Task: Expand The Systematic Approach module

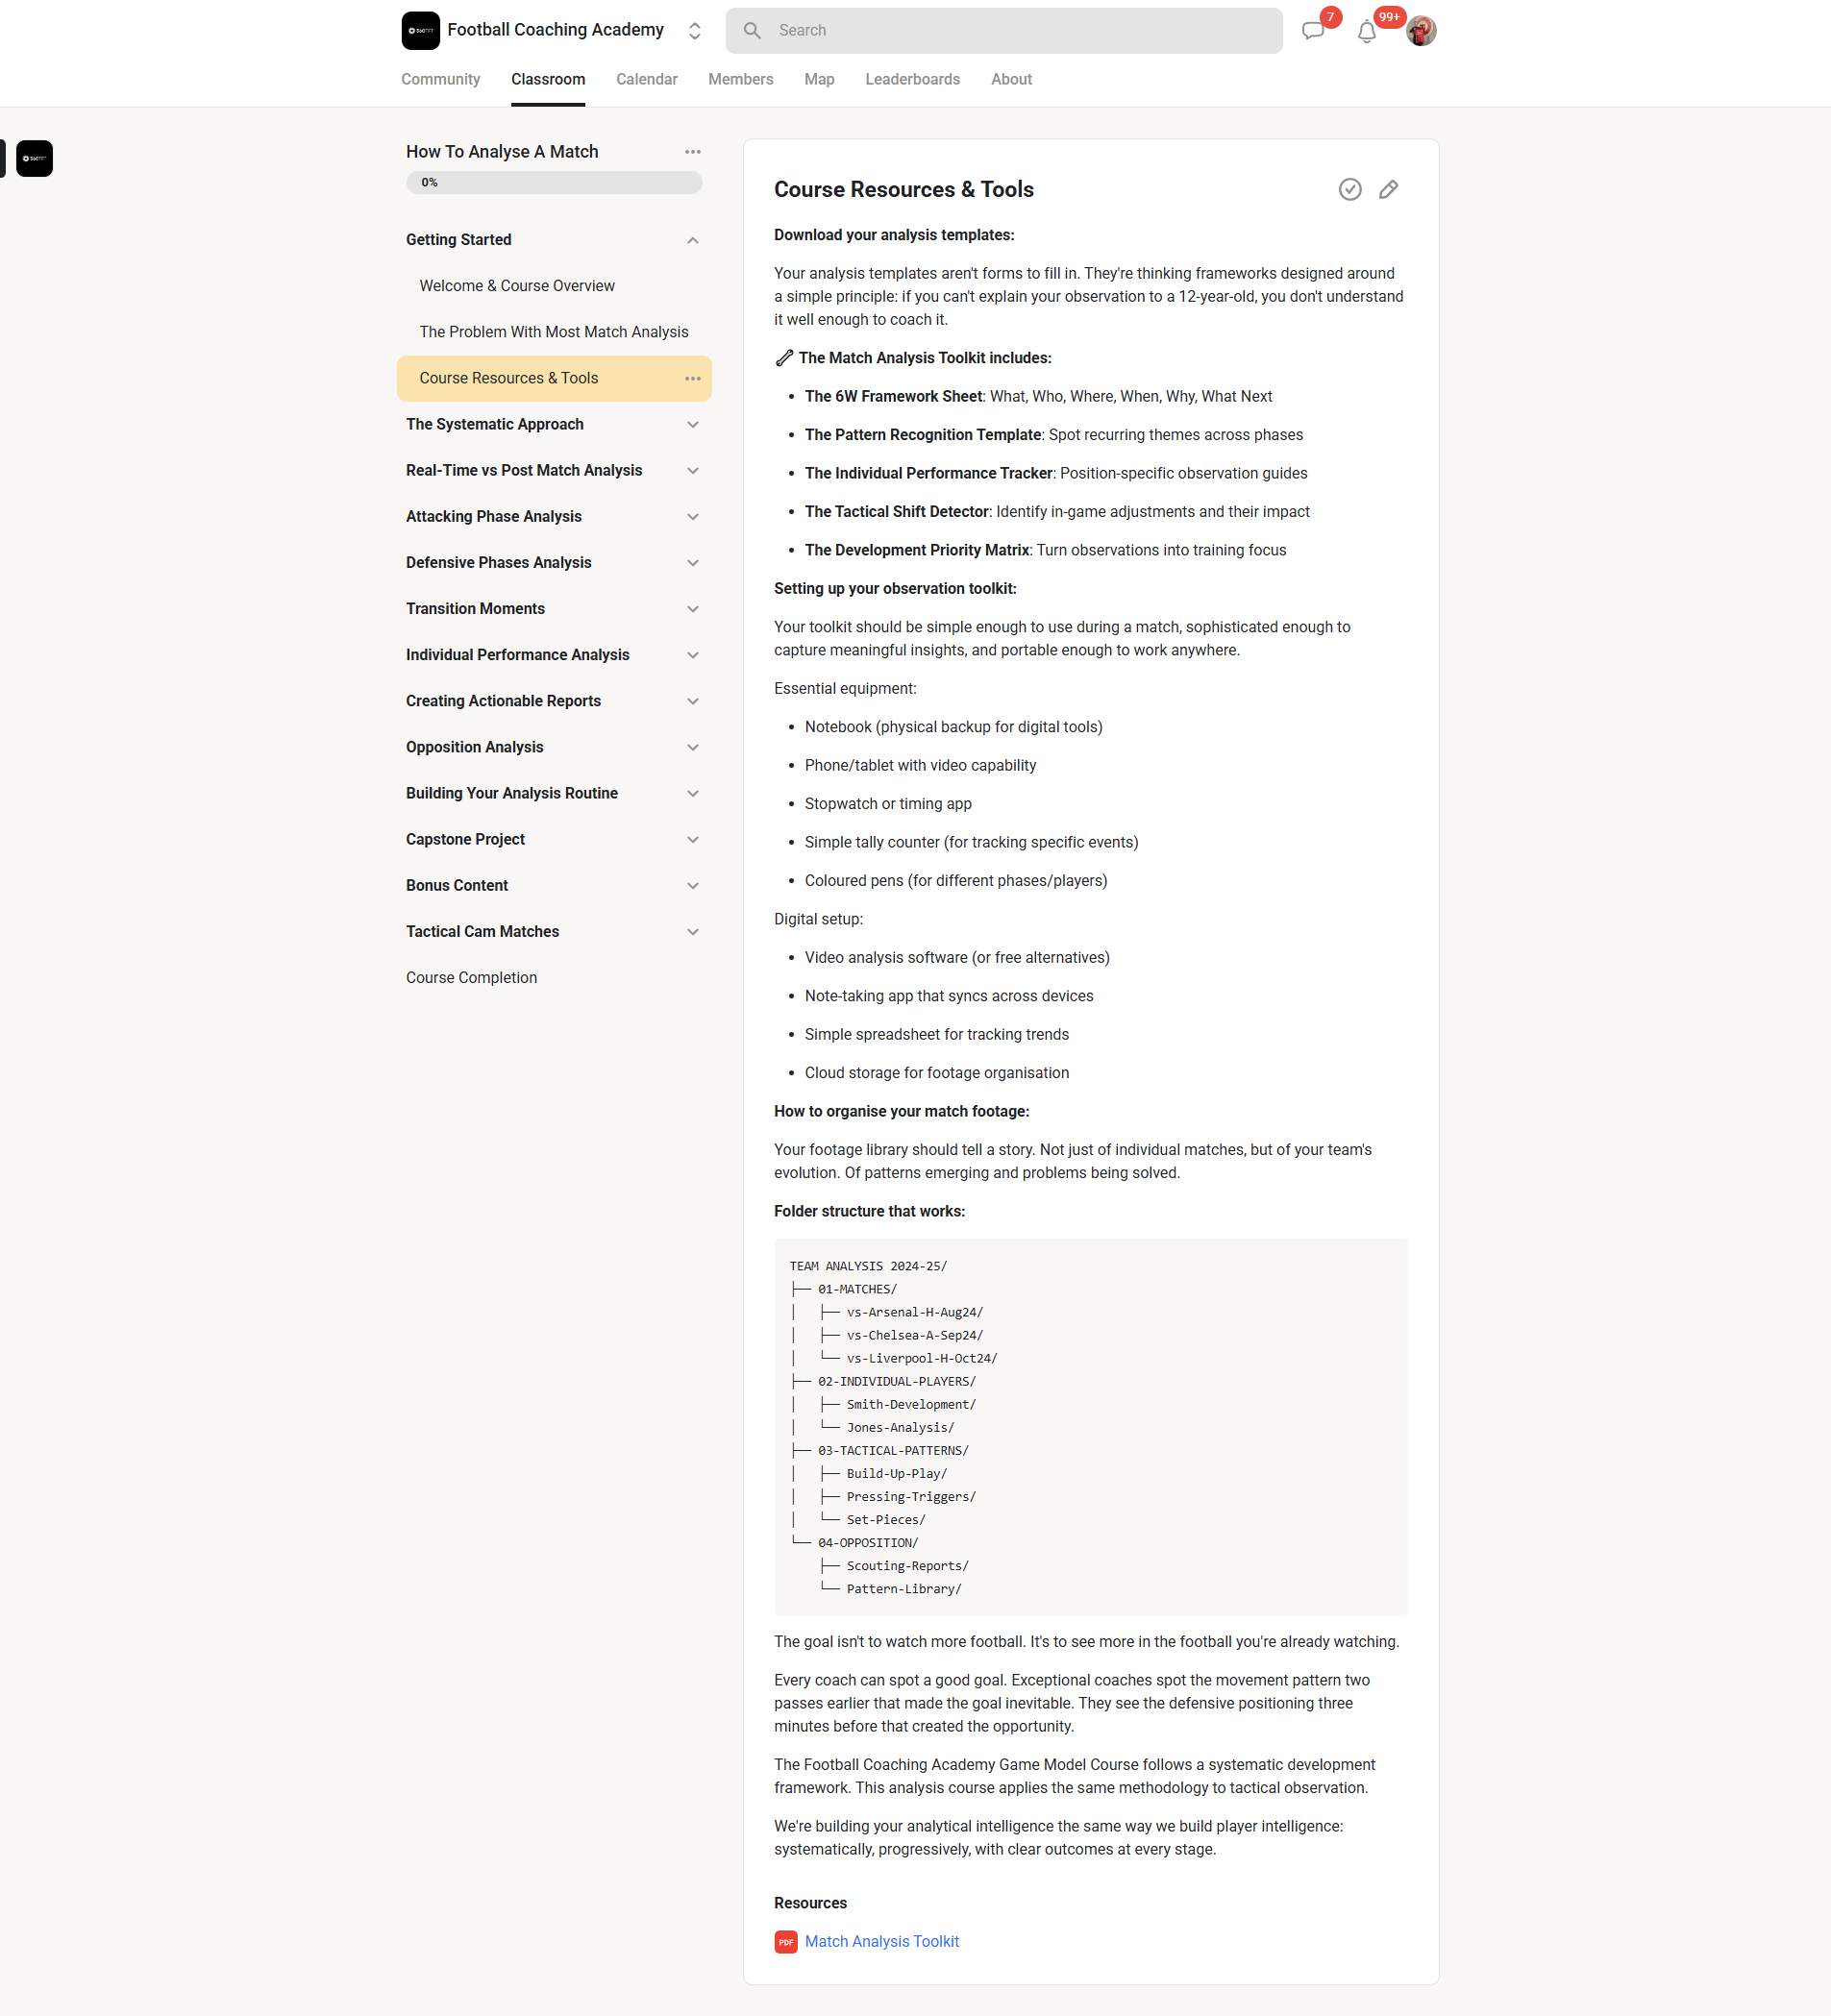Action: [x=692, y=424]
